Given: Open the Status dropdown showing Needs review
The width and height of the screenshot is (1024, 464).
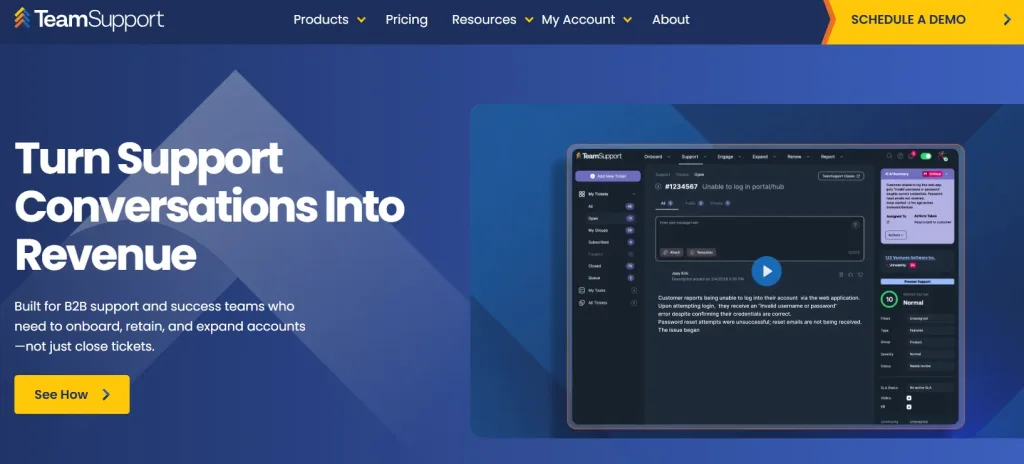Looking at the screenshot, I should point(931,367).
